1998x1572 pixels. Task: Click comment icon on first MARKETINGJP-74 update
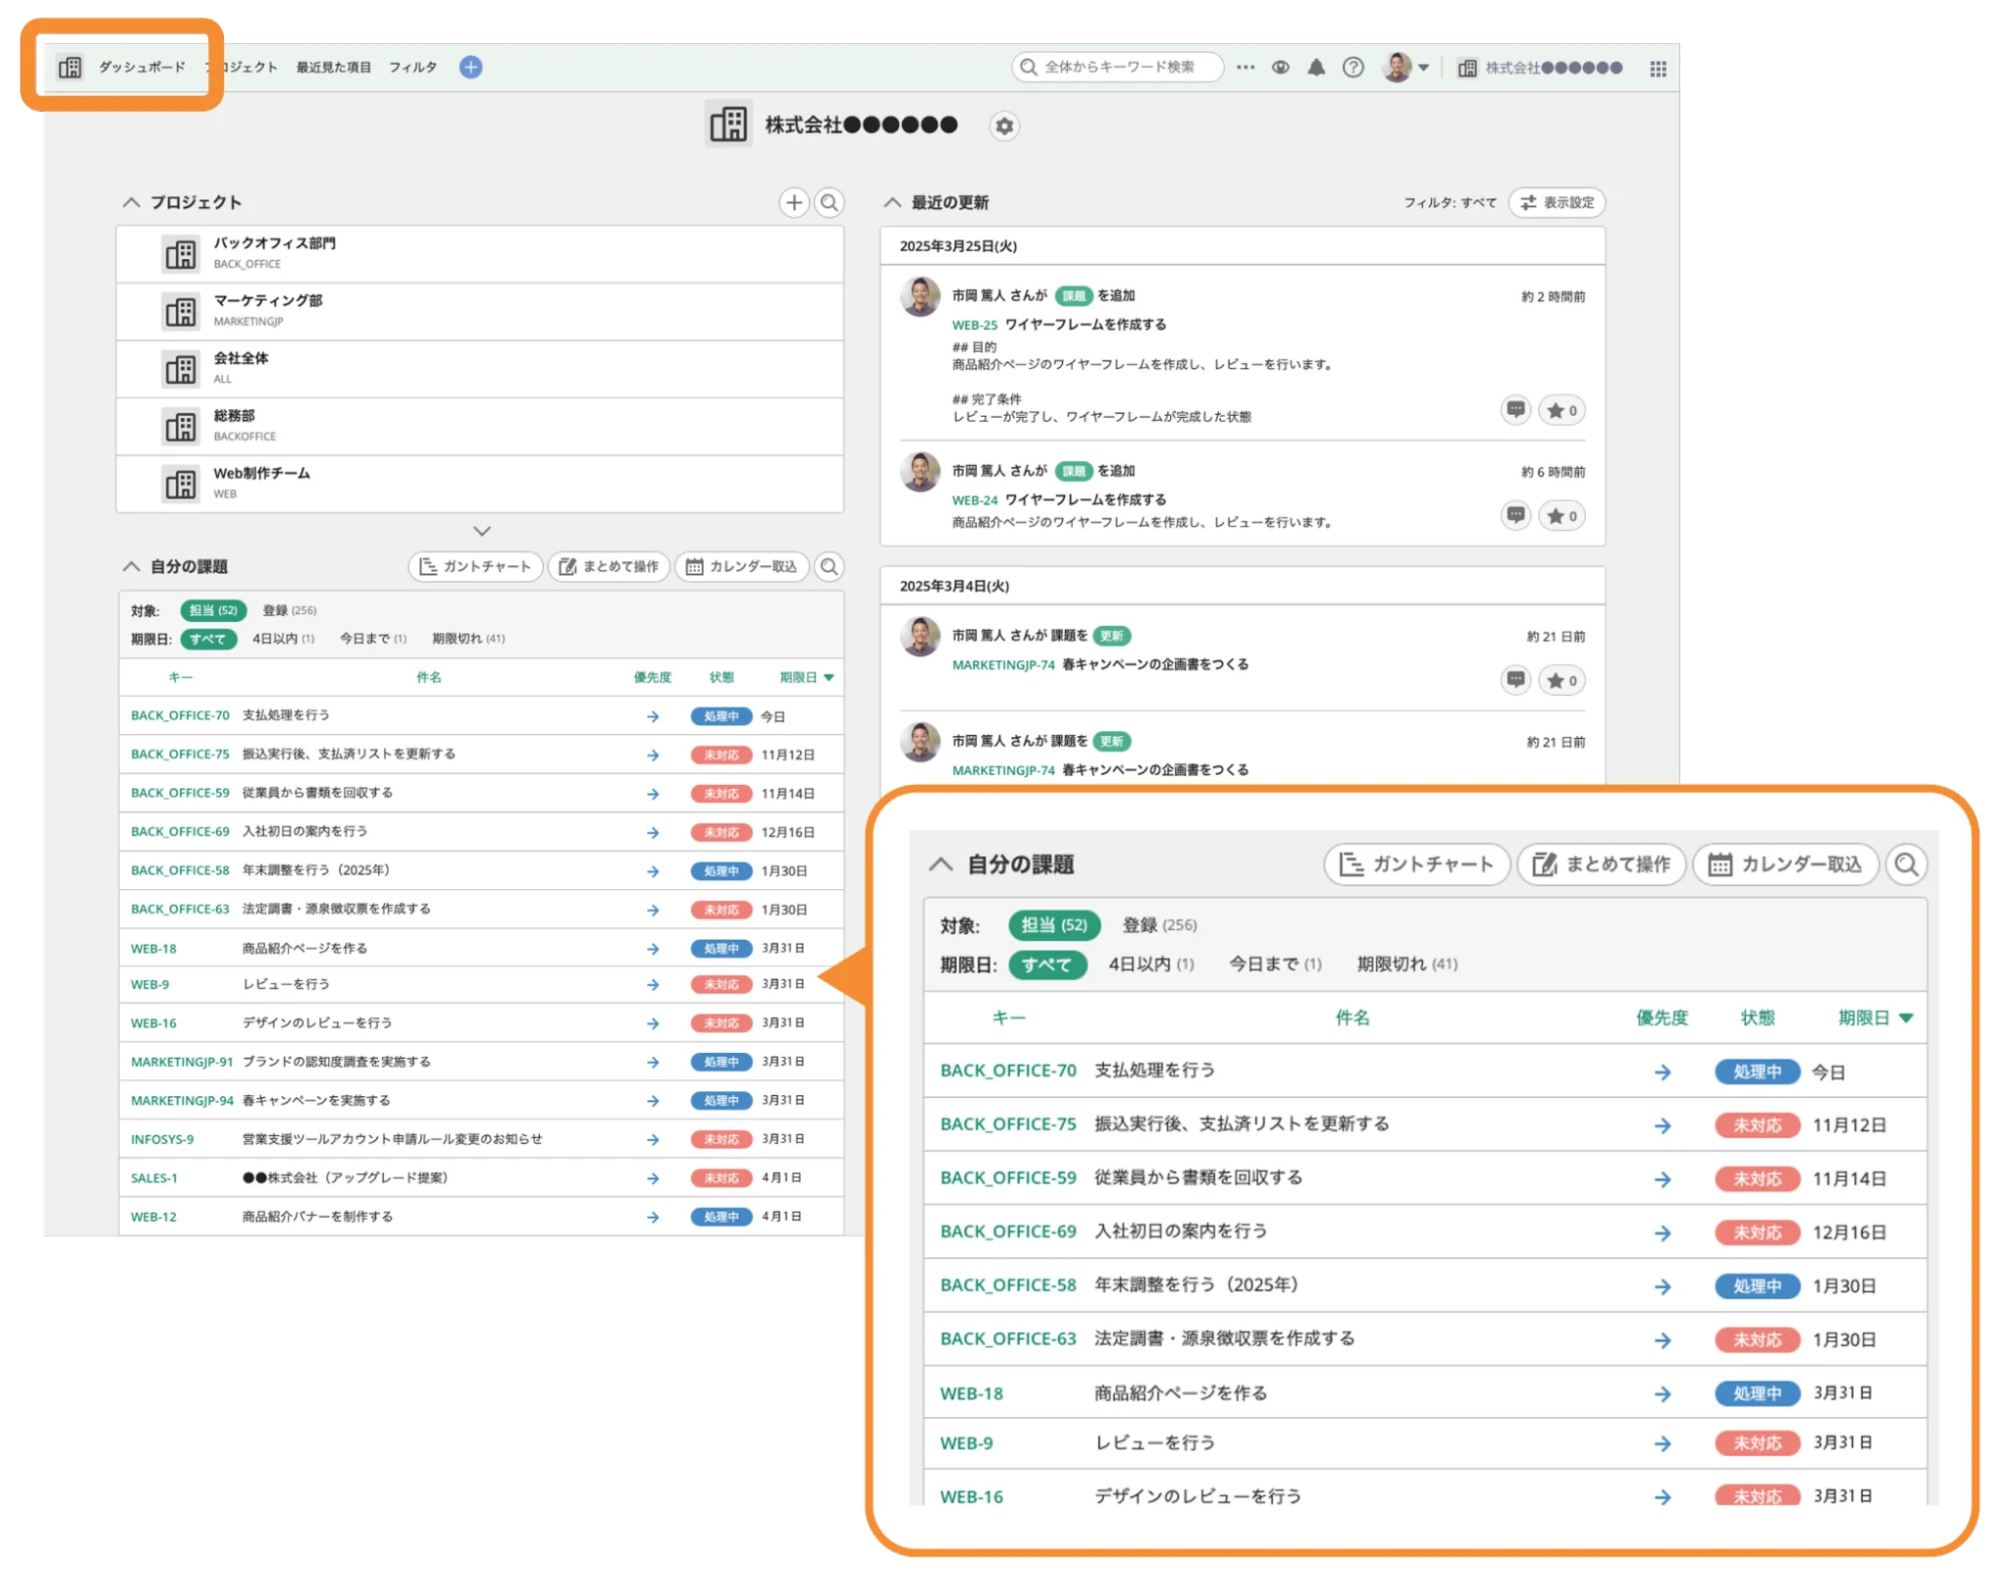click(x=1516, y=680)
